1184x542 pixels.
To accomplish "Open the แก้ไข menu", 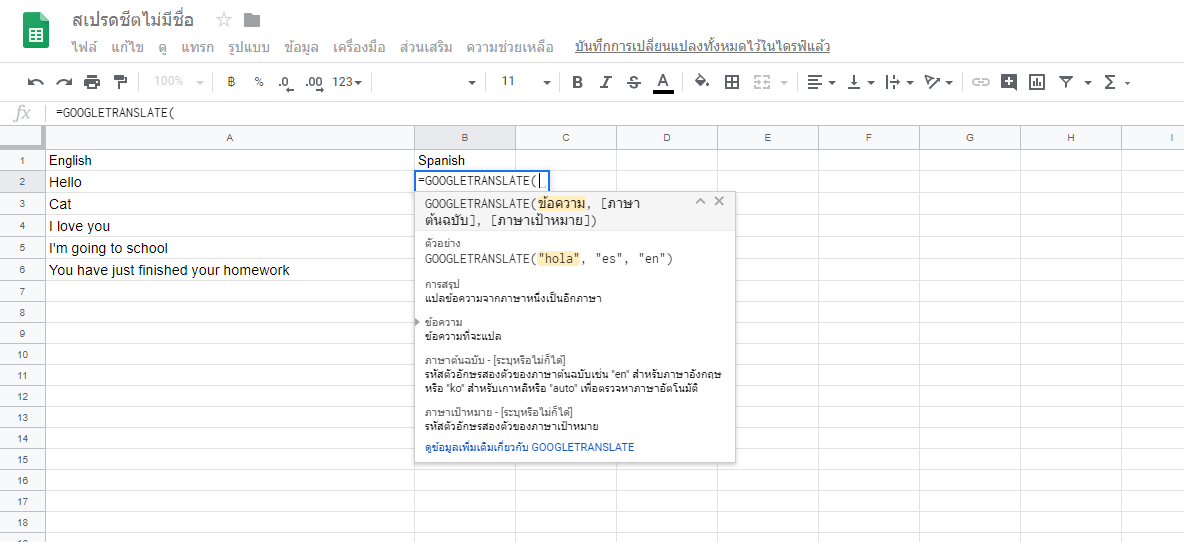I will point(128,47).
